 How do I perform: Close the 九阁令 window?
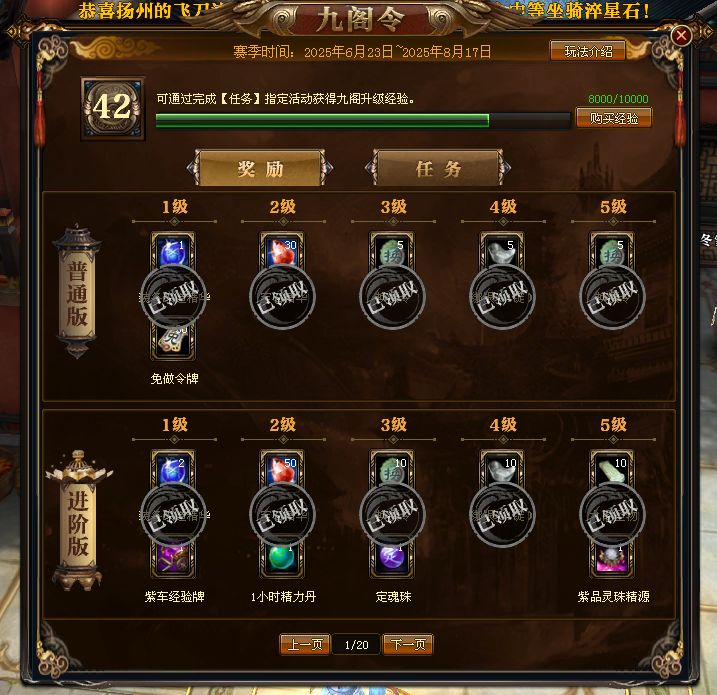(x=681, y=35)
